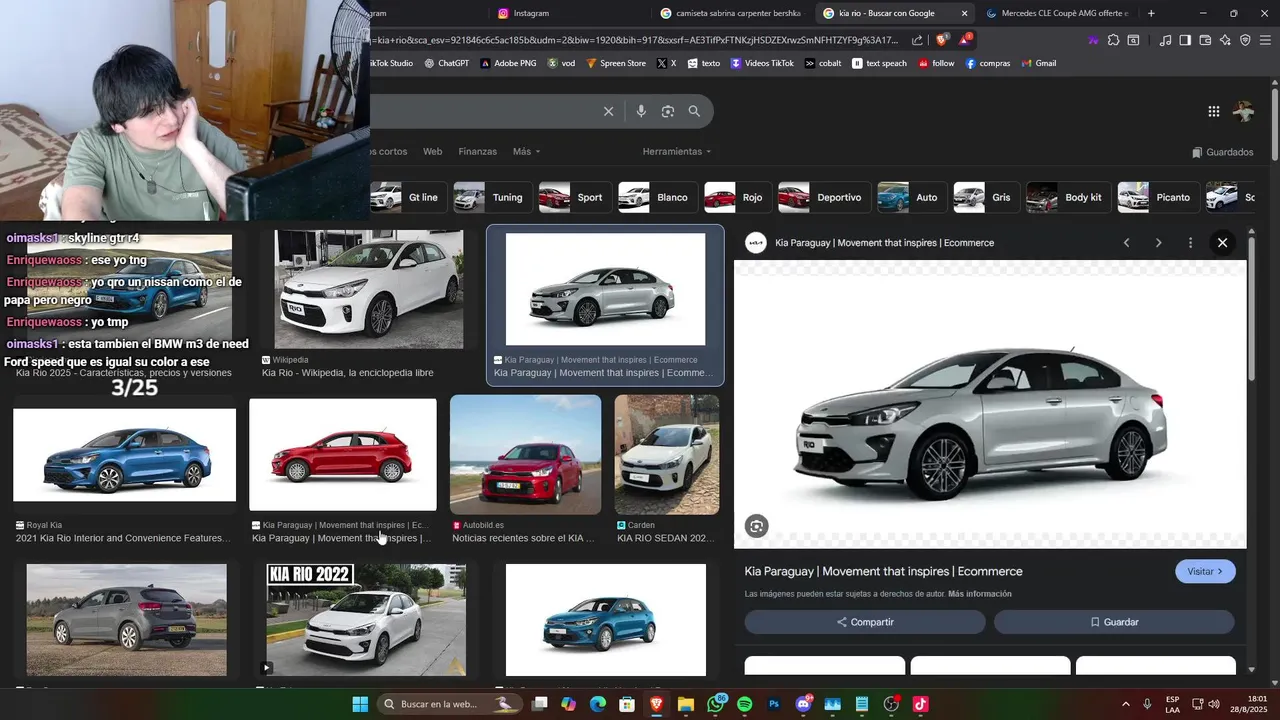Open Spreen Store bookmark
The image size is (1280, 720).
(x=616, y=63)
